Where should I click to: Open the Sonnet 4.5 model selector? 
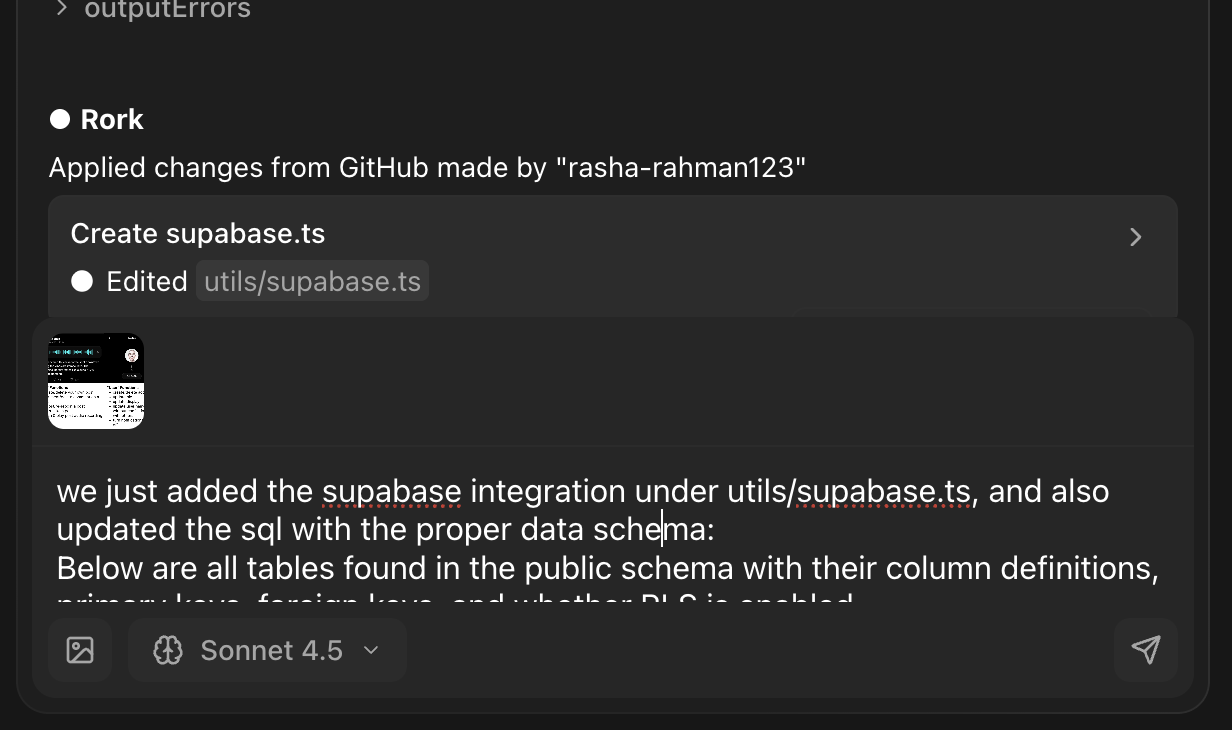tap(267, 650)
